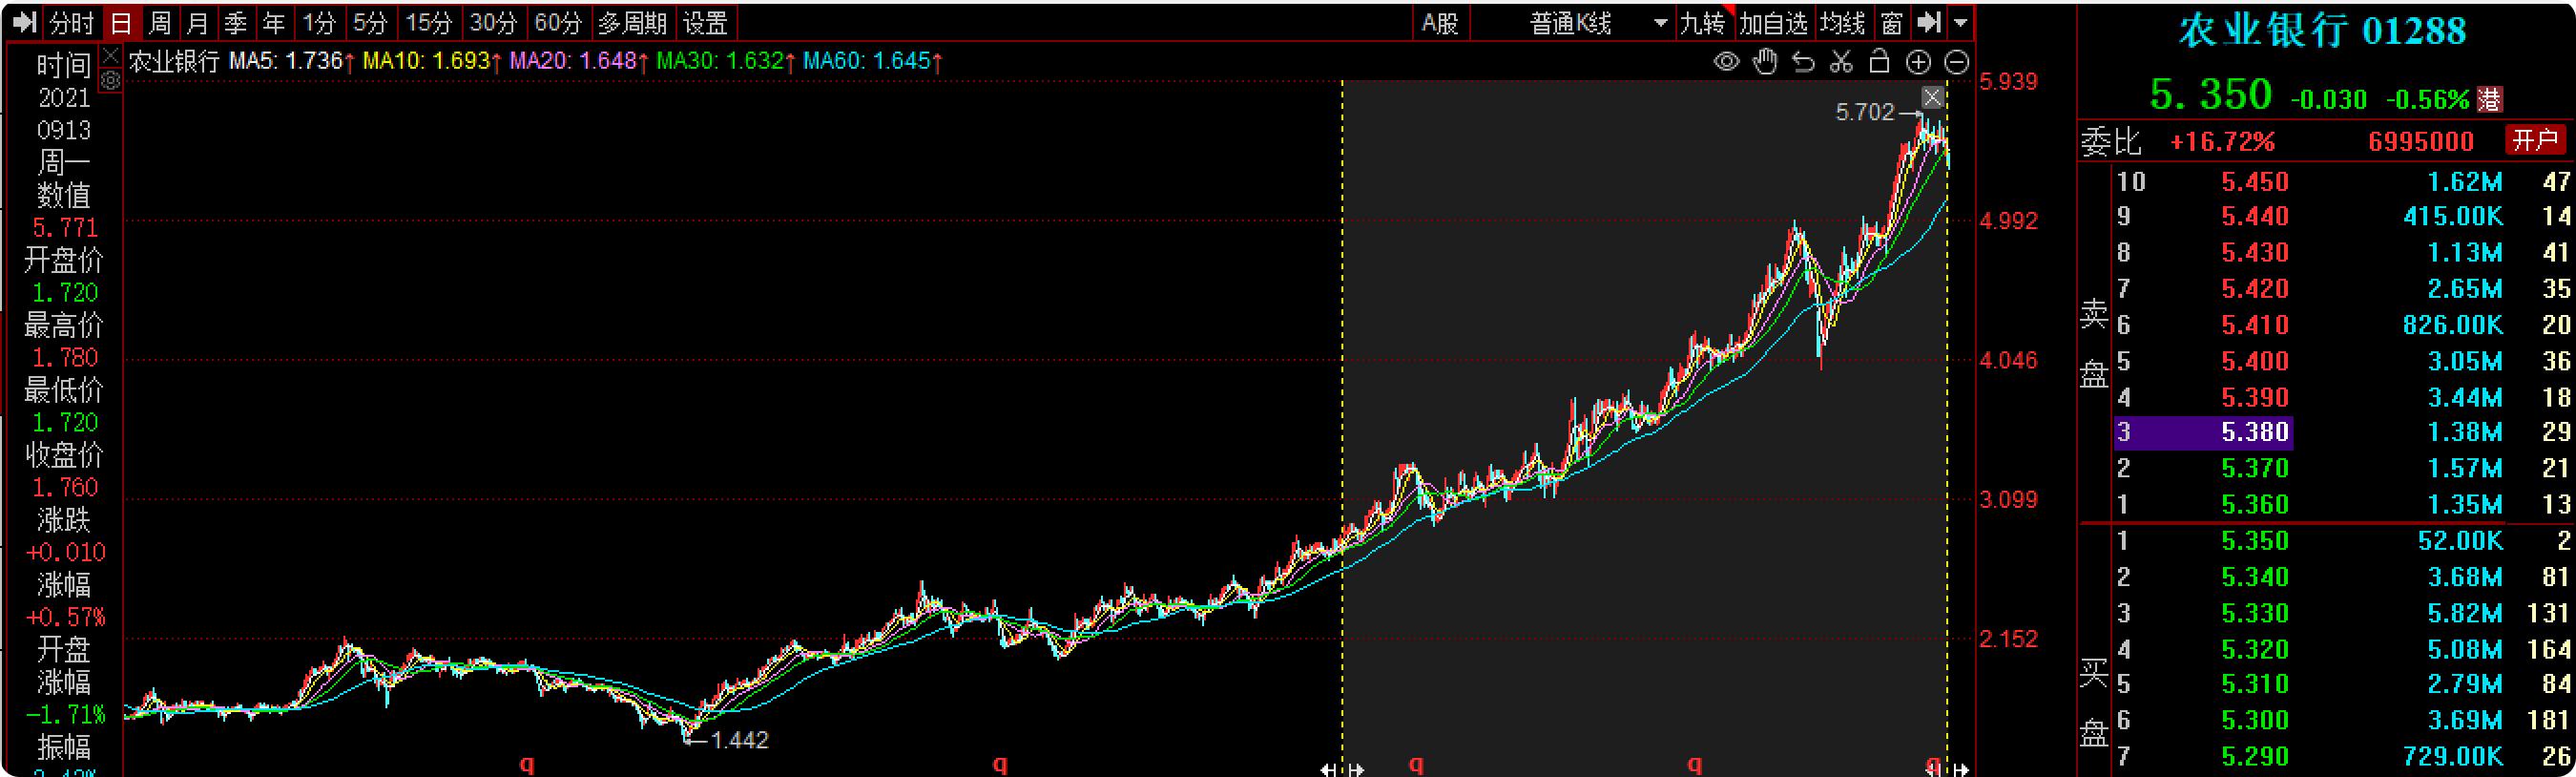This screenshot has height=777, width=2576.
Task: Select the 月 monthly period tab
Action: coord(198,22)
